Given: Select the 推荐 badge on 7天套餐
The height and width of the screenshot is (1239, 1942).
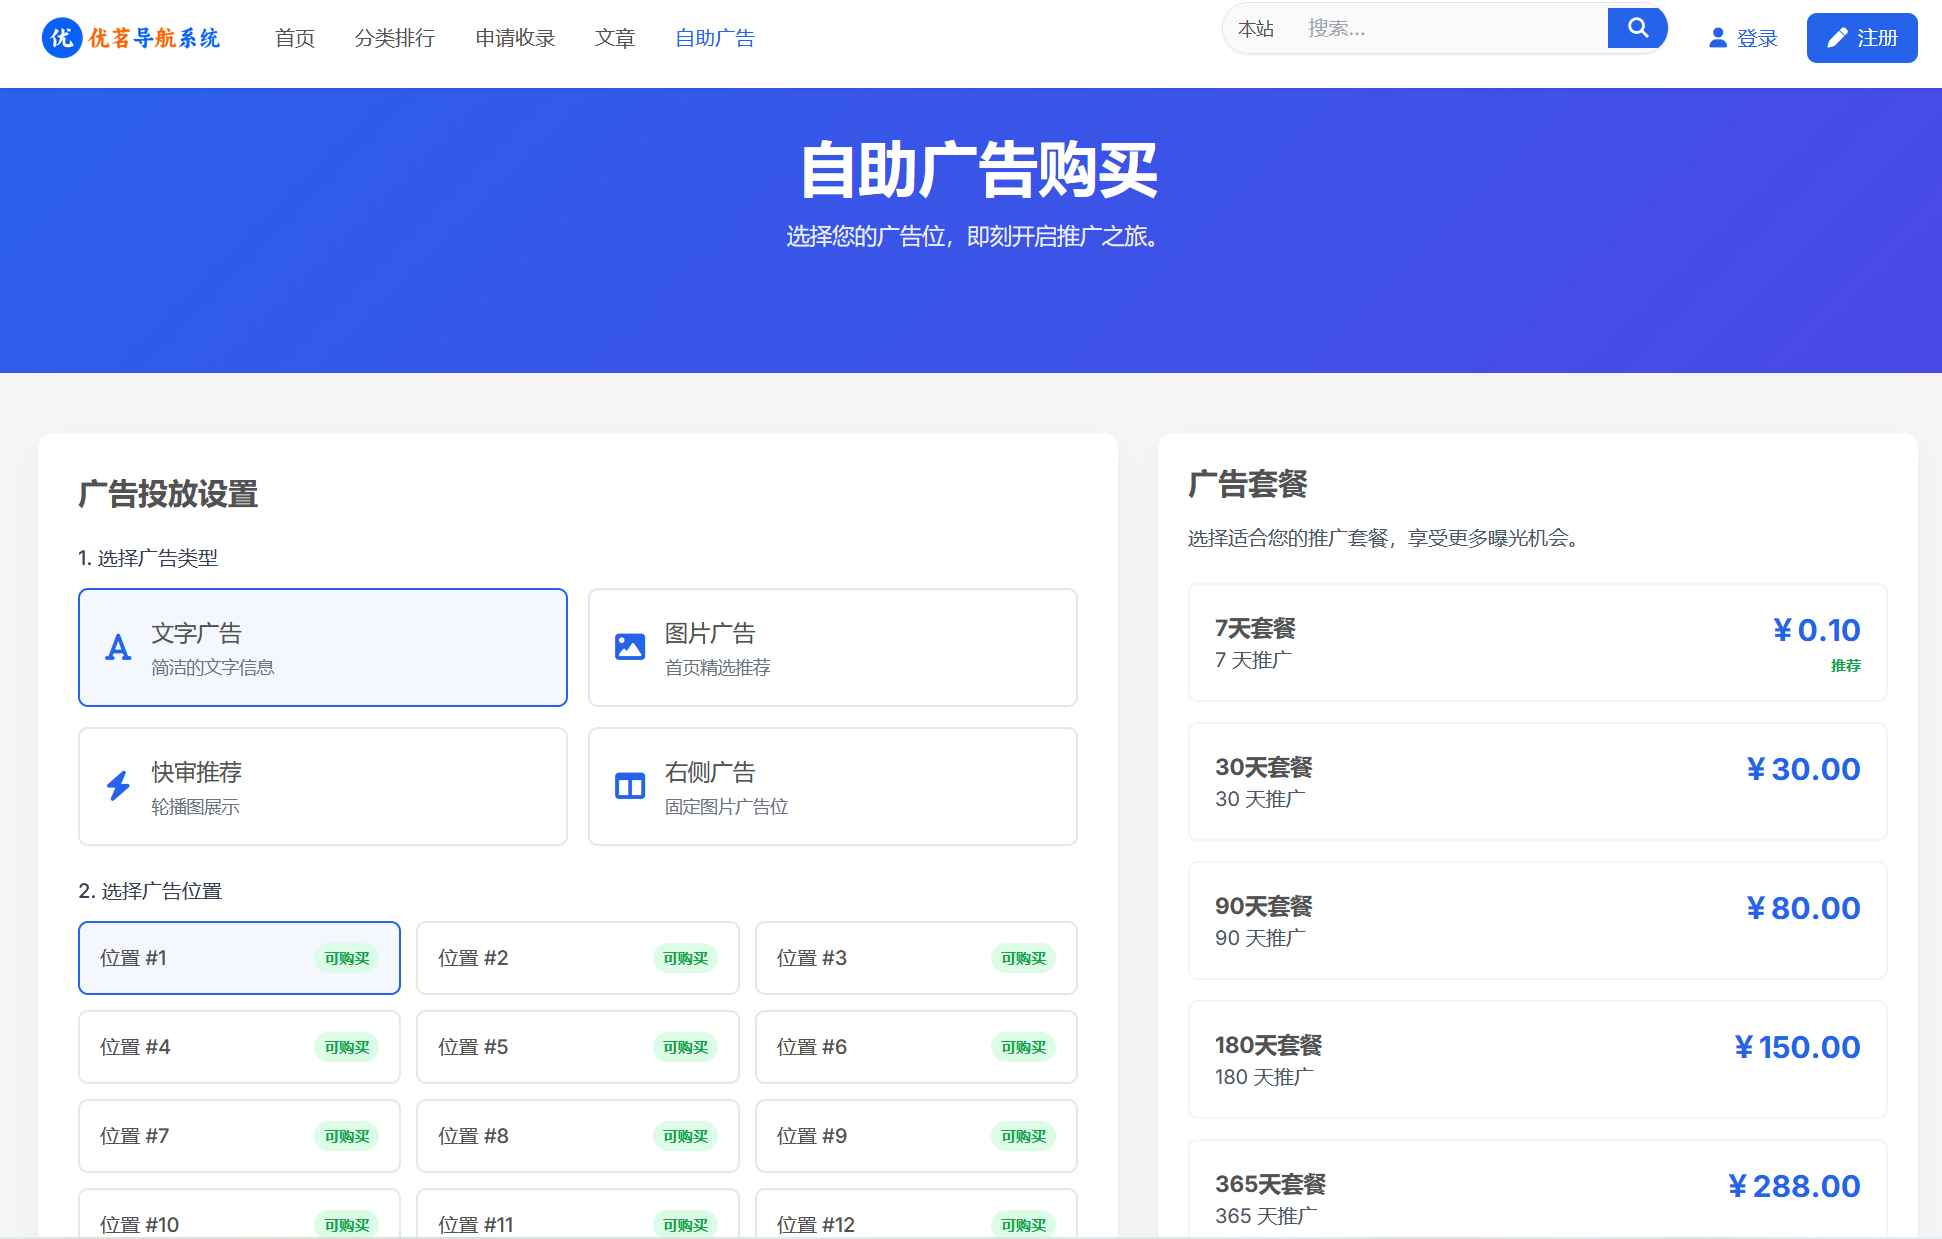Looking at the screenshot, I should [1847, 667].
